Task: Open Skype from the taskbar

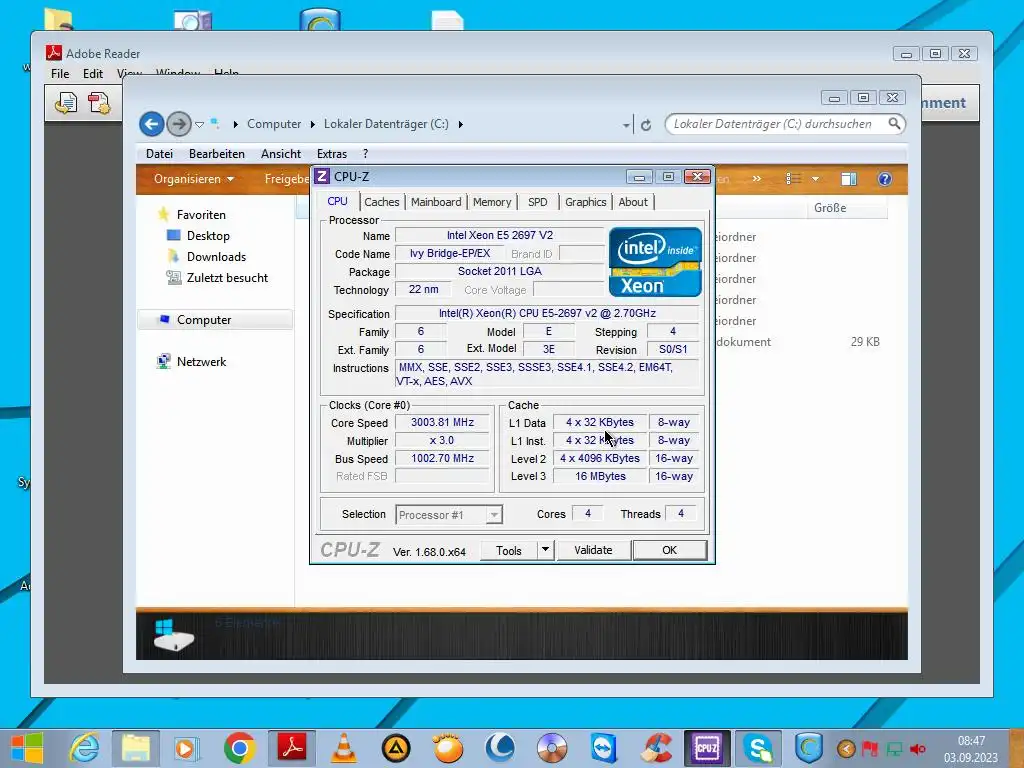Action: click(758, 748)
